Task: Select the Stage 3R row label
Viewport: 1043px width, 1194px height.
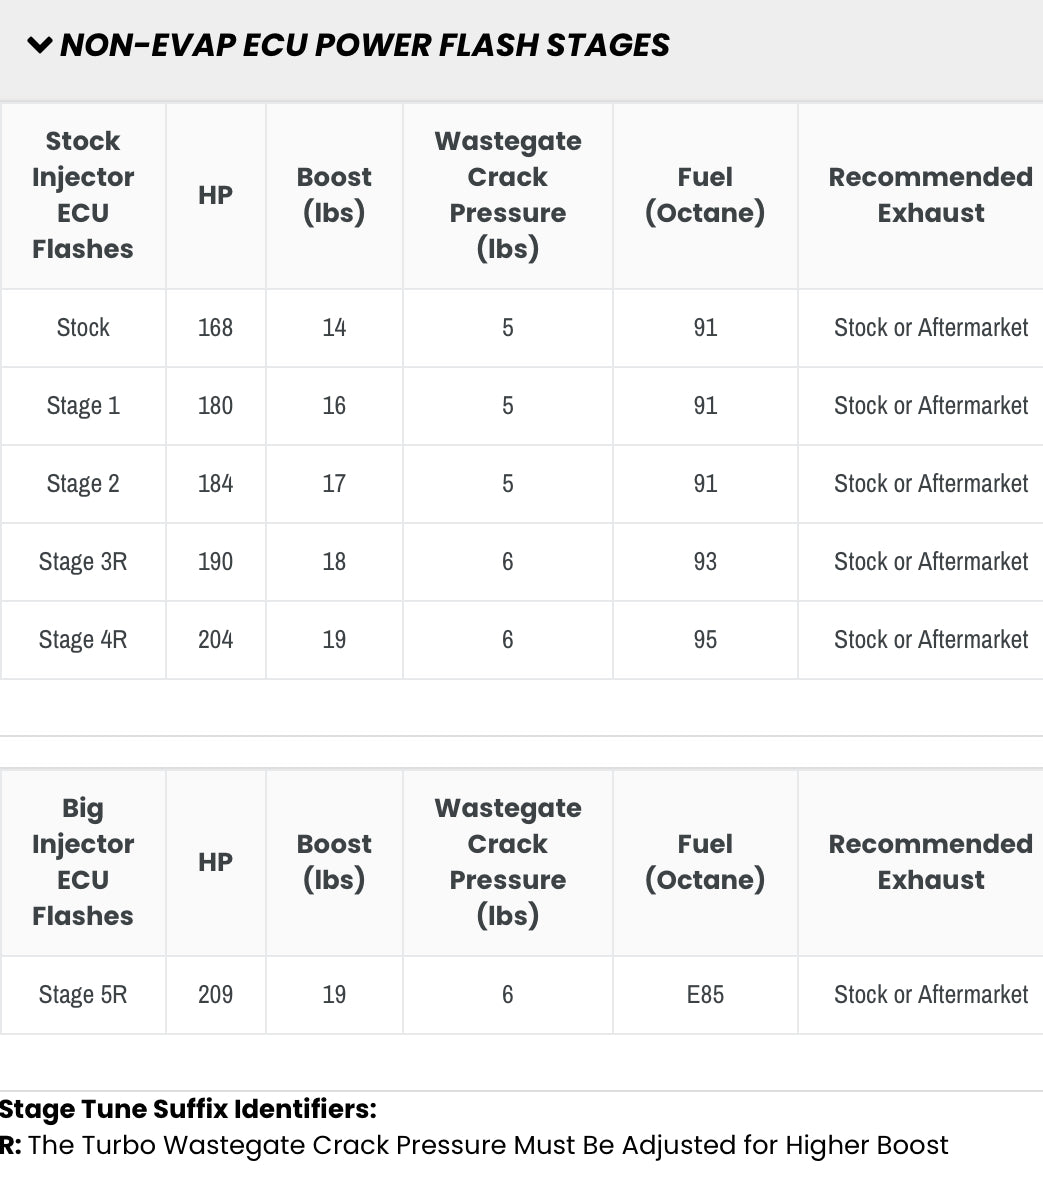Action: pyautogui.click(x=83, y=562)
